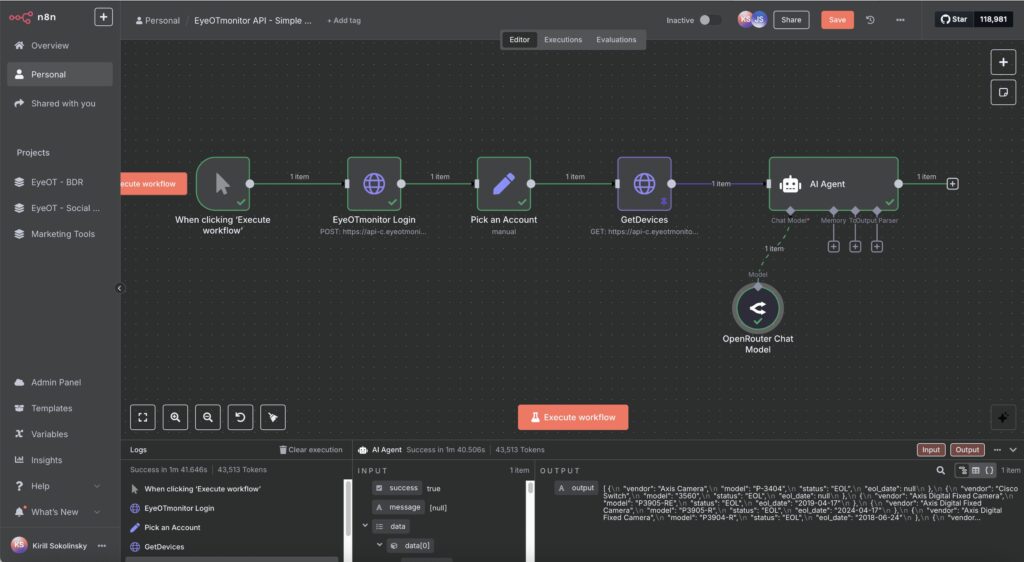Select the Pick an Account edit node
Viewport: 1024px width, 562px height.
(504, 184)
